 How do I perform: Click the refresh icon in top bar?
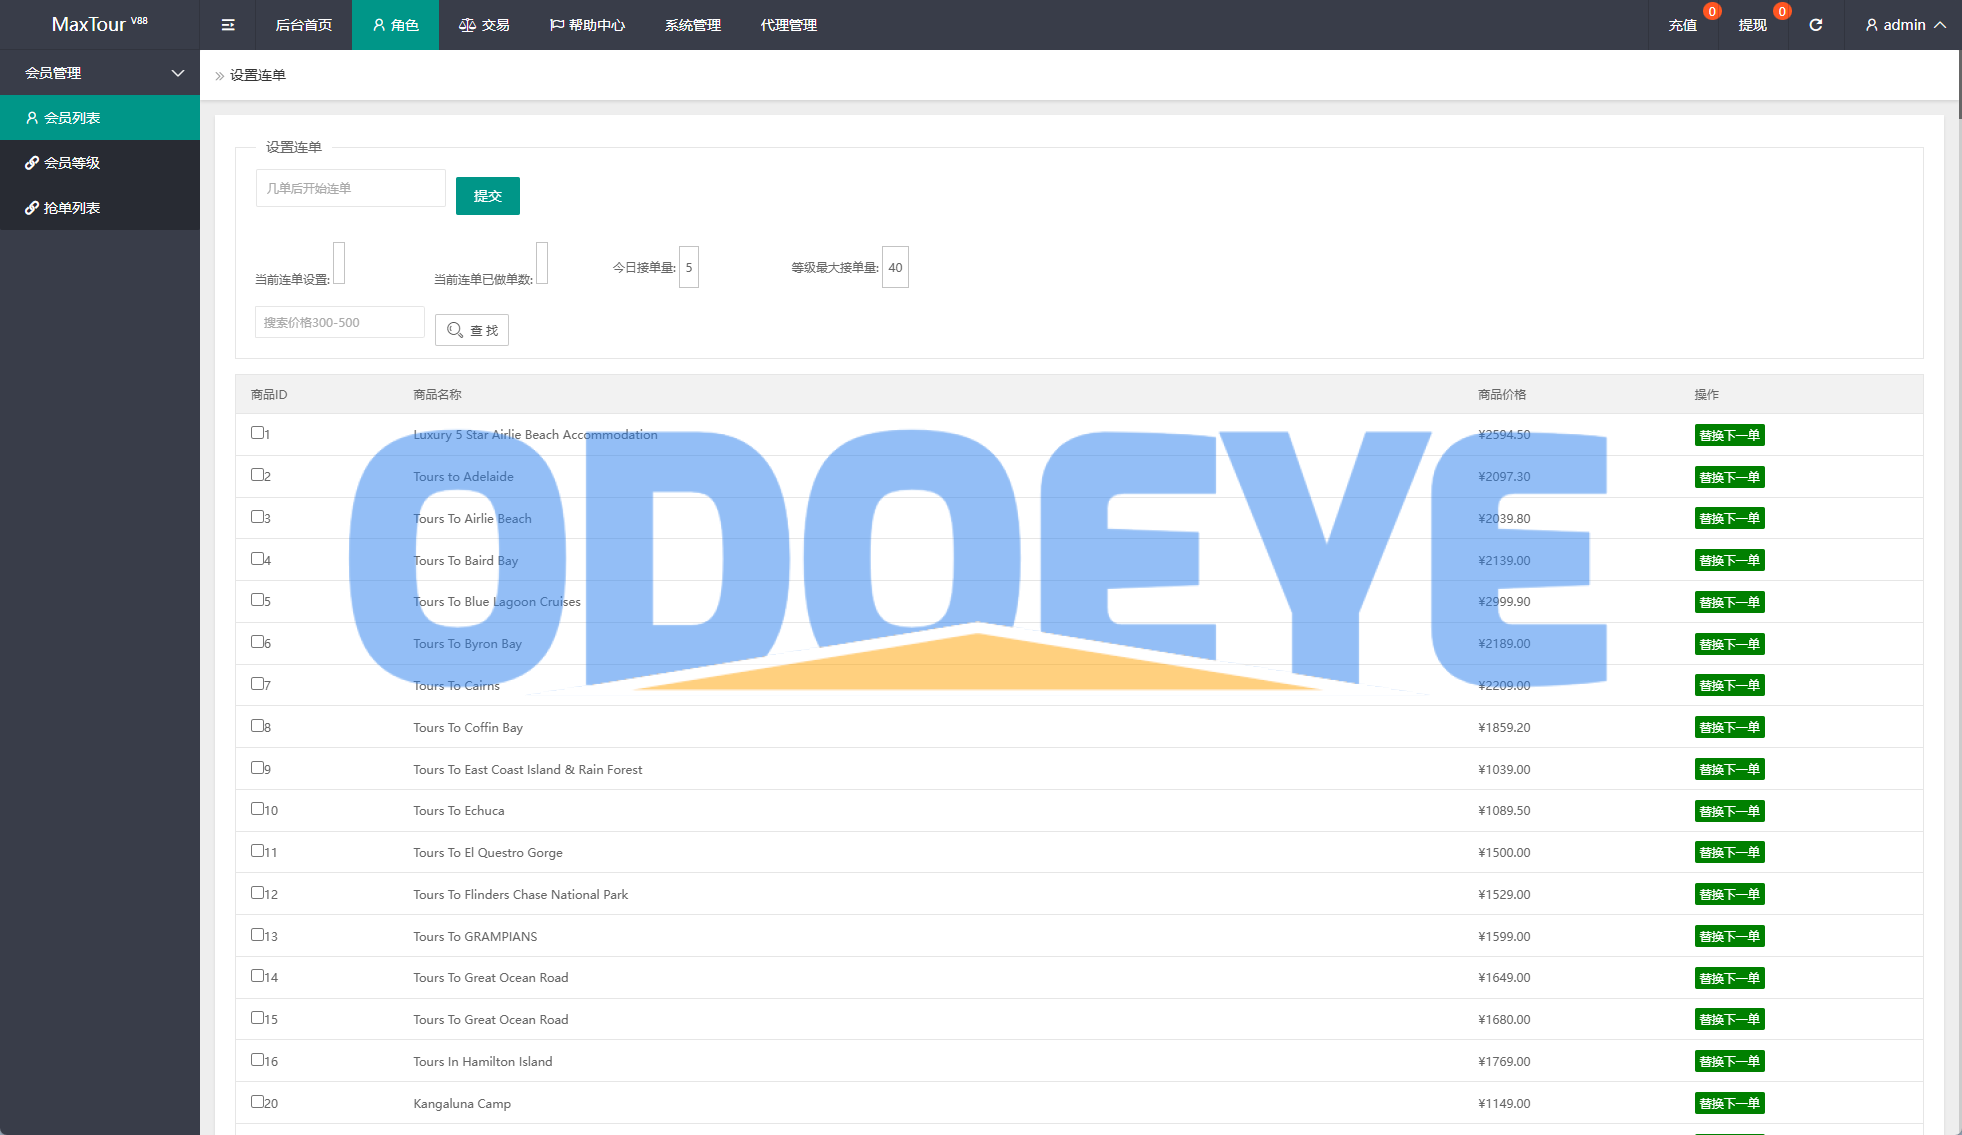[x=1815, y=25]
